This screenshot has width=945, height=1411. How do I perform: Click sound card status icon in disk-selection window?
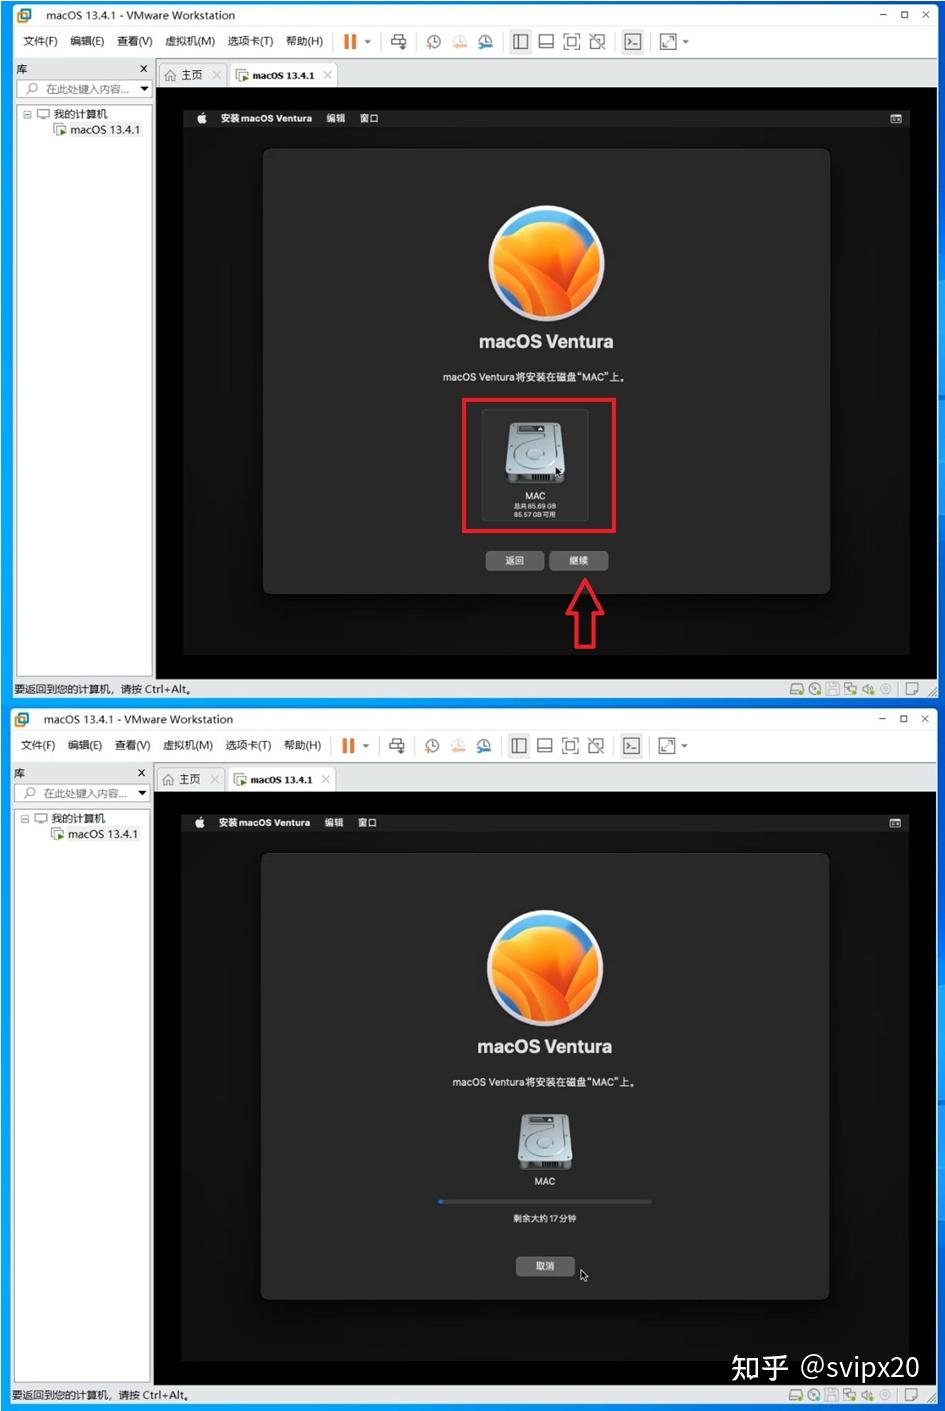pyautogui.click(x=868, y=689)
